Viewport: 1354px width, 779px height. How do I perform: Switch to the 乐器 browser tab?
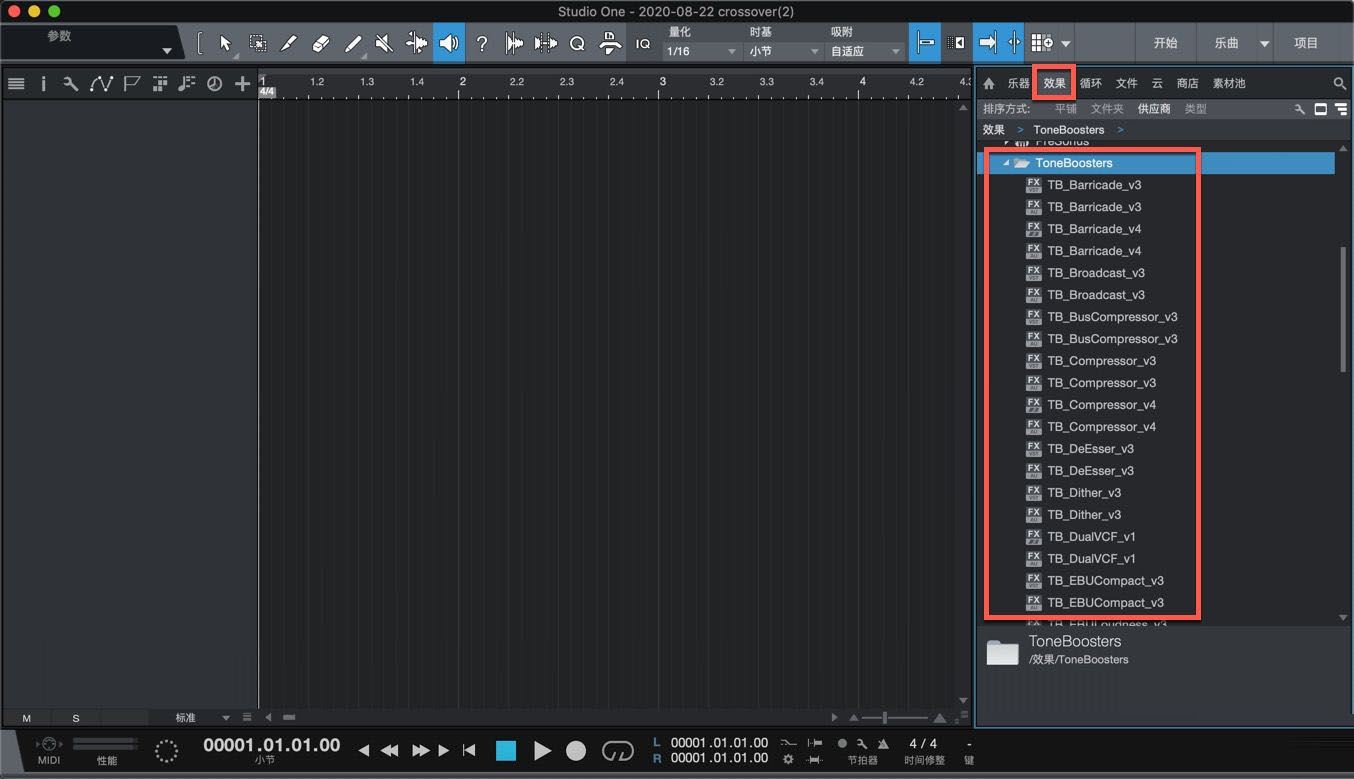coord(1018,84)
